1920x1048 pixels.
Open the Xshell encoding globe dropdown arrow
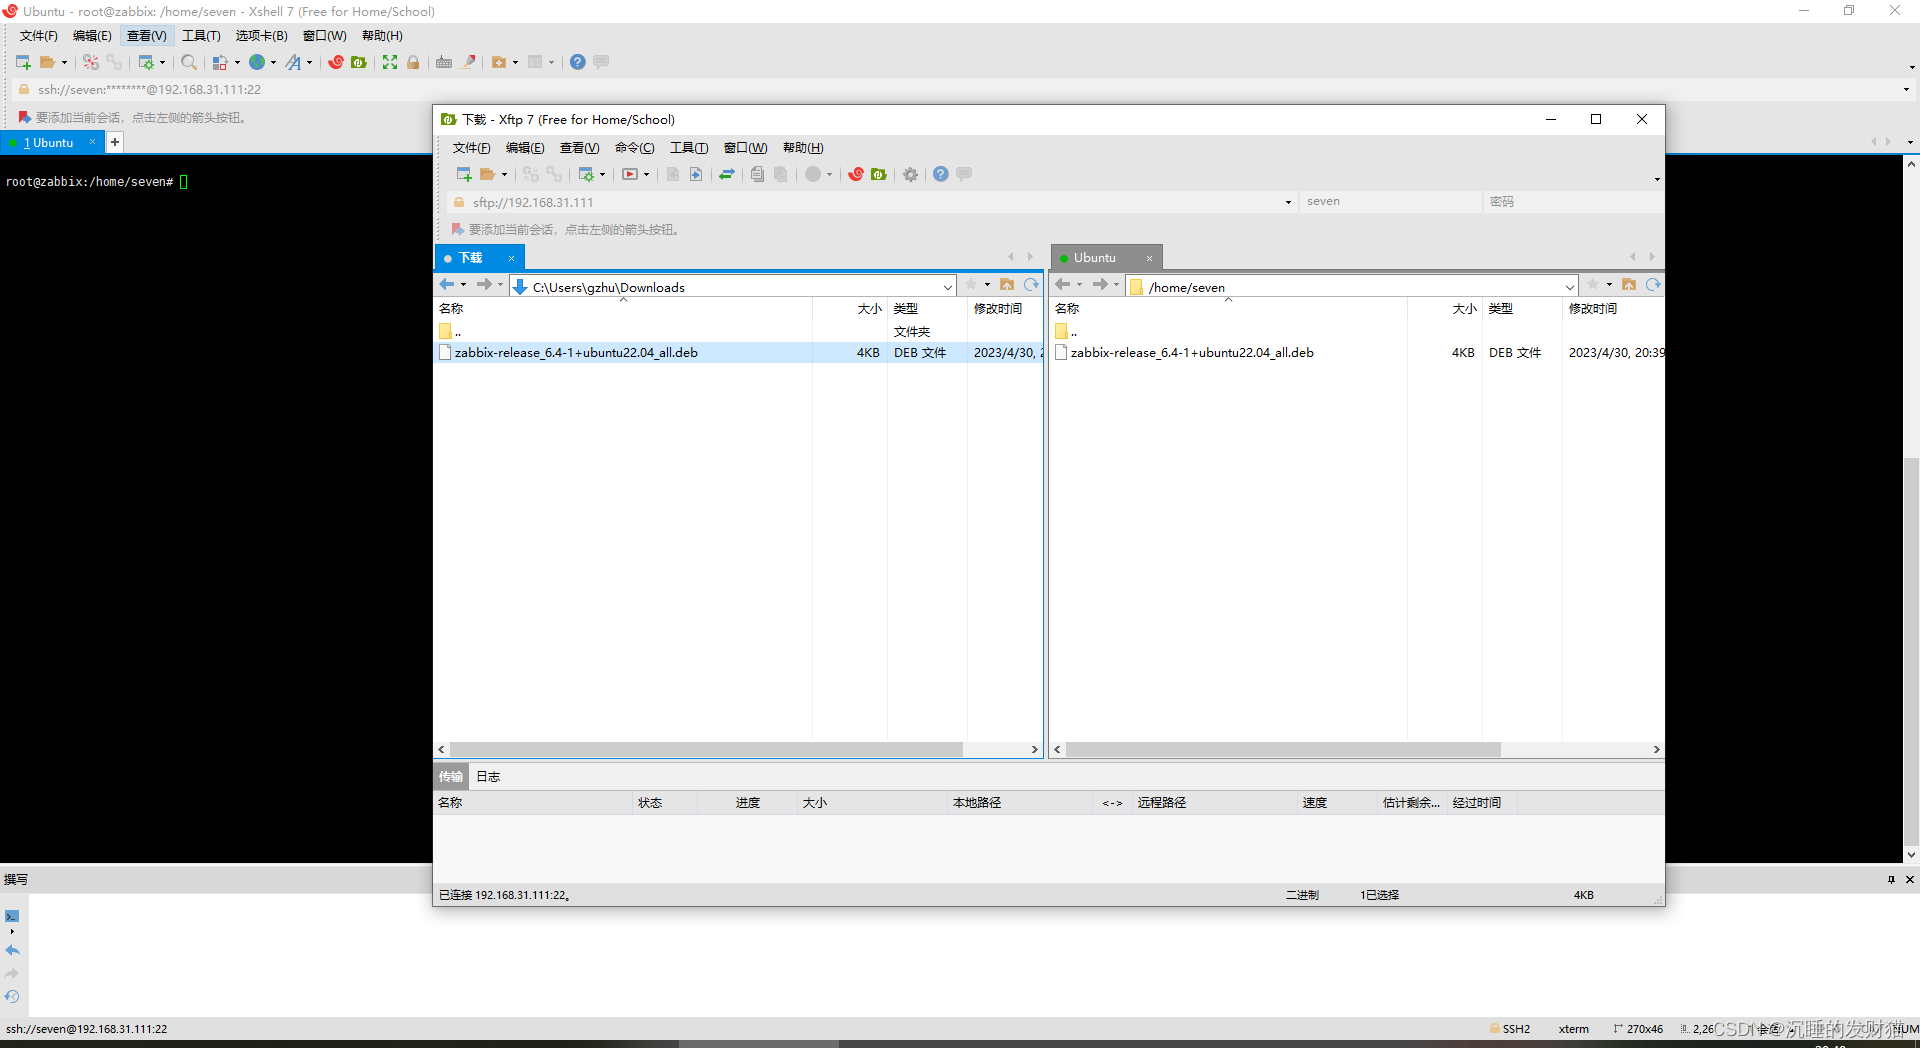[x=273, y=62]
